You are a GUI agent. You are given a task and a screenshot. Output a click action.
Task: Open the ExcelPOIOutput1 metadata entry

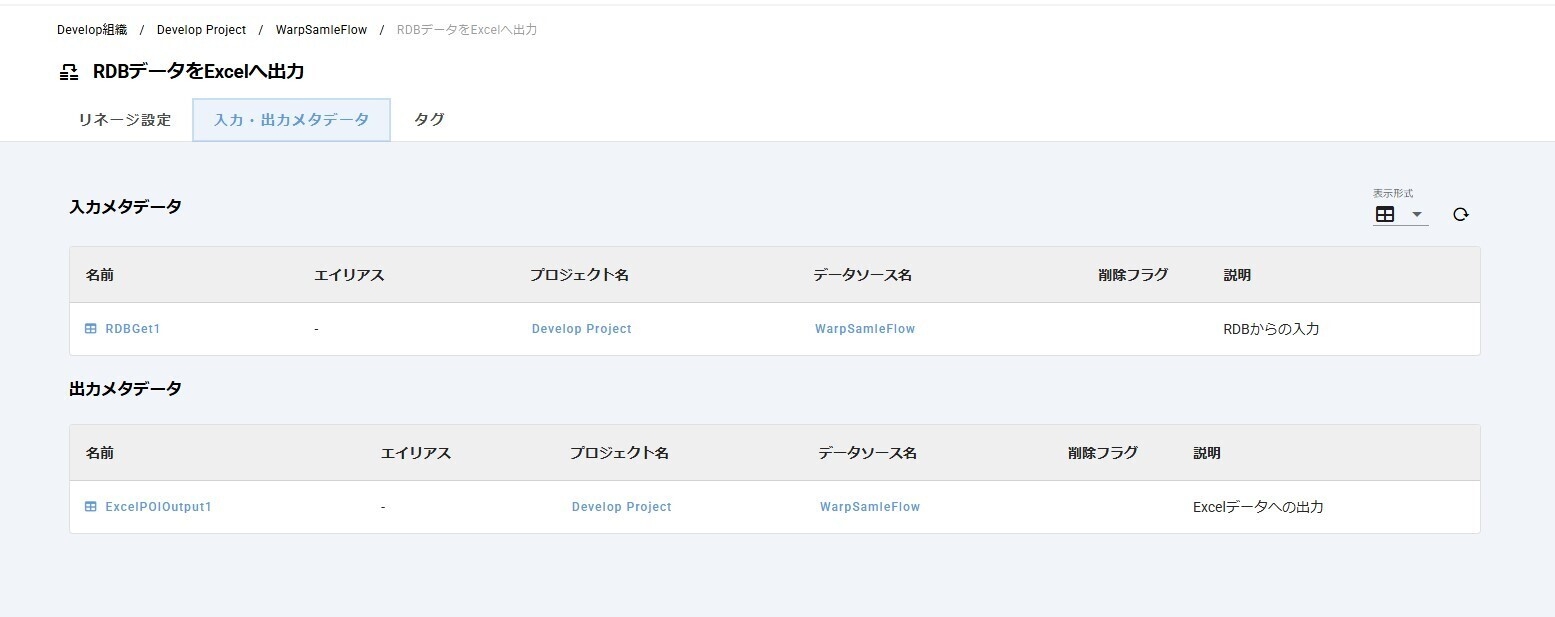159,507
